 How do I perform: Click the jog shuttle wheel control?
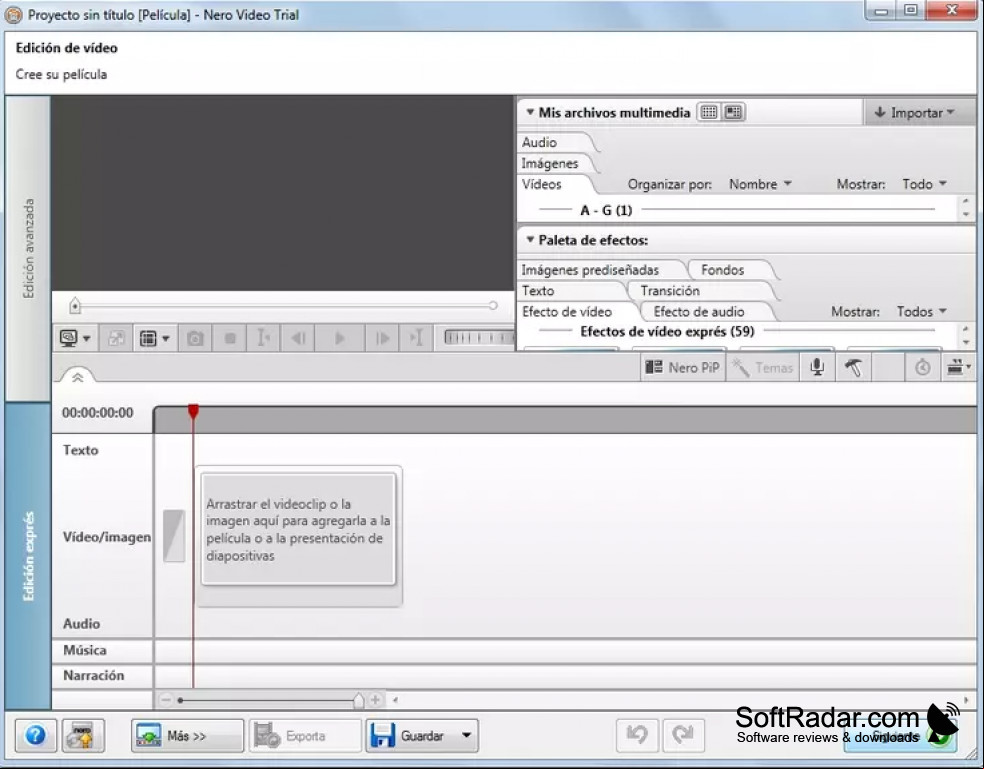point(479,338)
